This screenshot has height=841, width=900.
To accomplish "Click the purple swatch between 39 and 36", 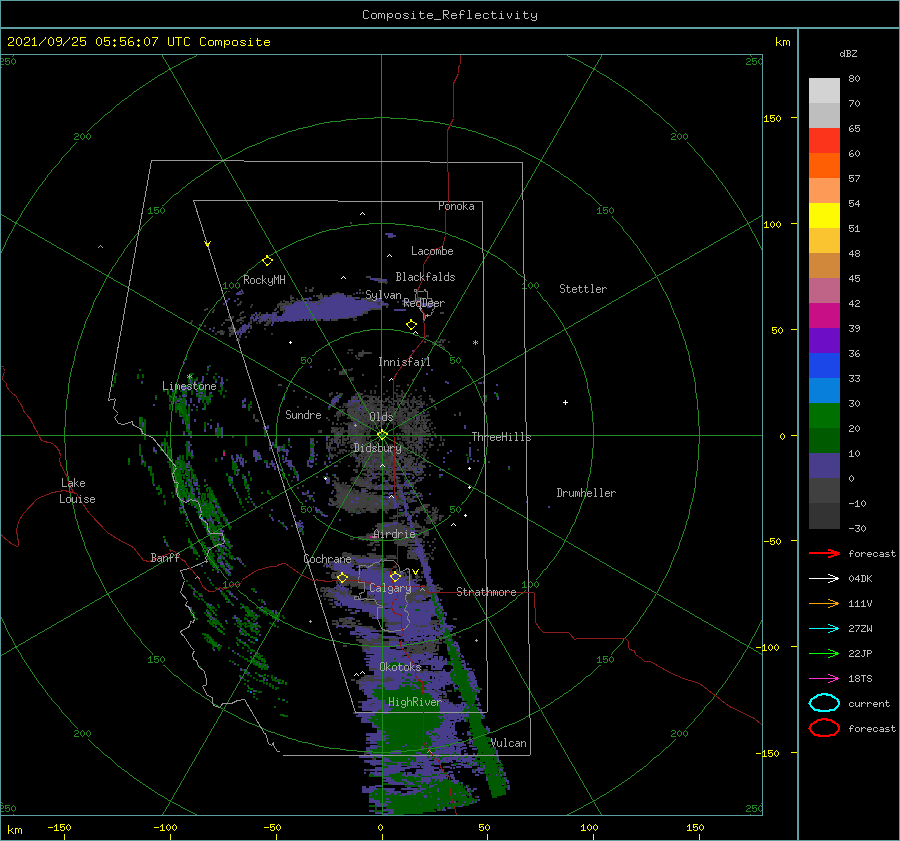I will pos(824,340).
